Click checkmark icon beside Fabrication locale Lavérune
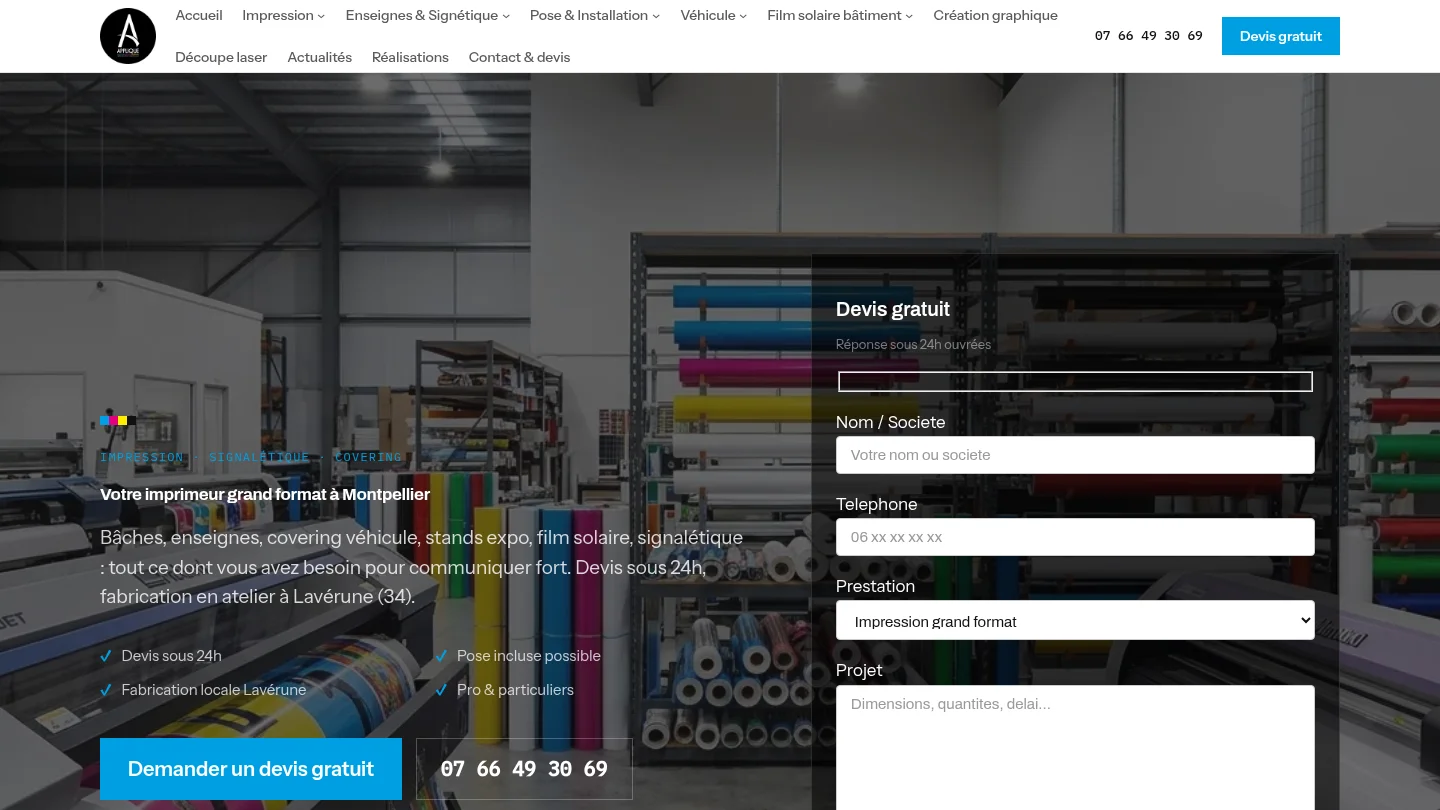The height and width of the screenshot is (810, 1440). pyautogui.click(x=106, y=690)
